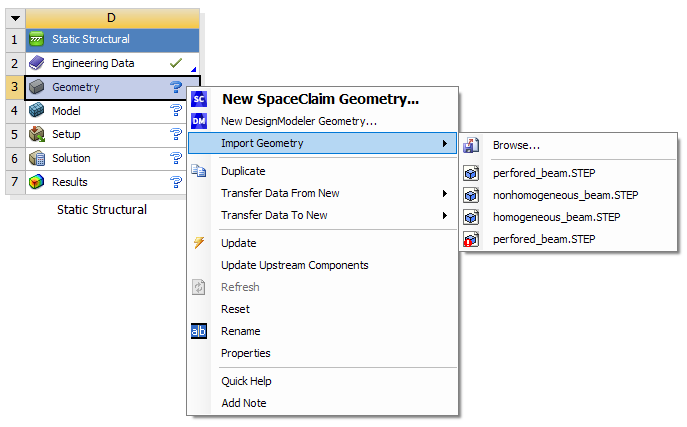This screenshot has height=427, width=687.
Task: Select Geometry cell label
Action: point(76,87)
